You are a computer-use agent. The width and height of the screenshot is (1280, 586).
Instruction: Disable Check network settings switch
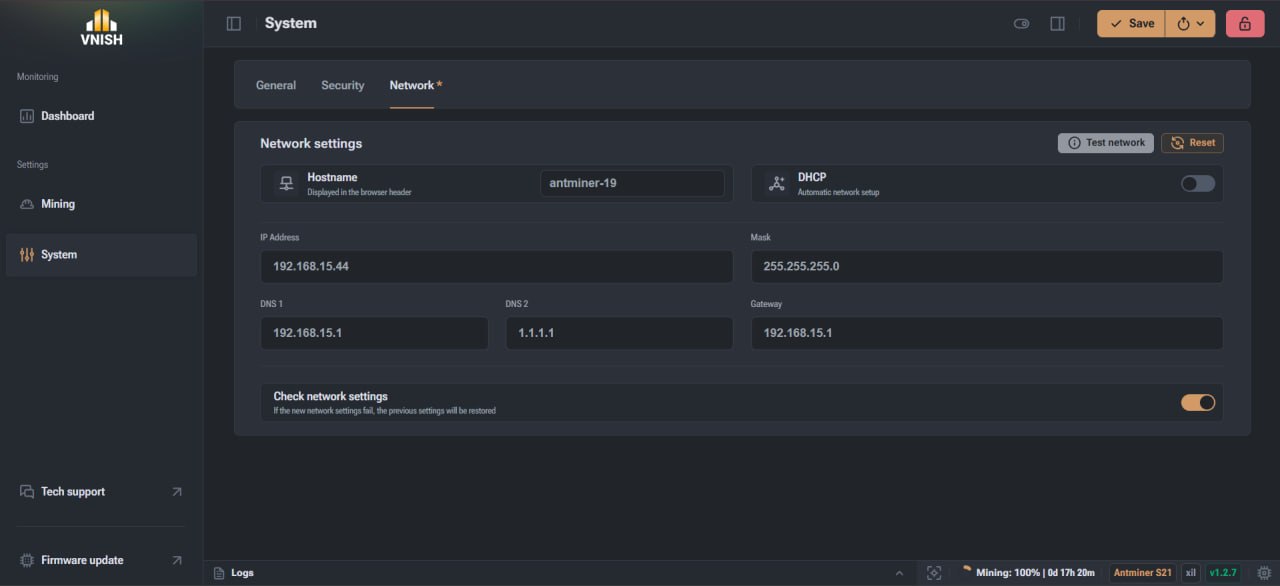point(1198,403)
